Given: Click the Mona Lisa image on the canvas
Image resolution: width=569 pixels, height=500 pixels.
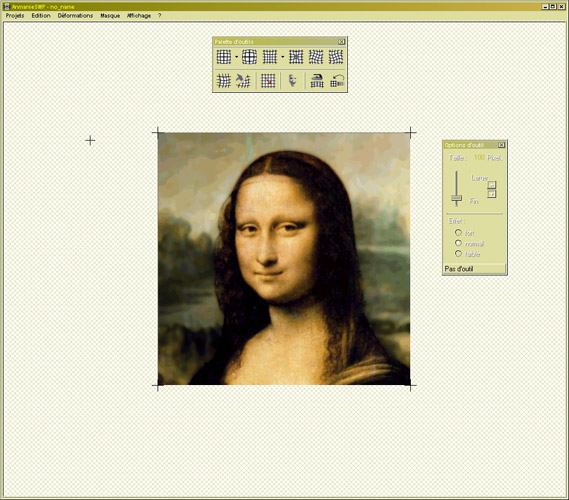Looking at the screenshot, I should (x=284, y=259).
